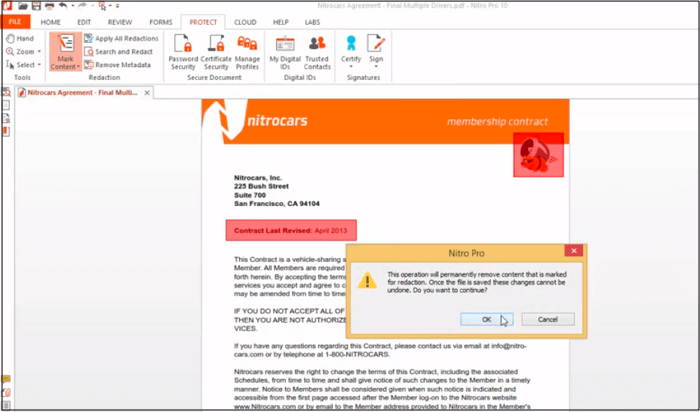Open Search and Redact

[119, 52]
